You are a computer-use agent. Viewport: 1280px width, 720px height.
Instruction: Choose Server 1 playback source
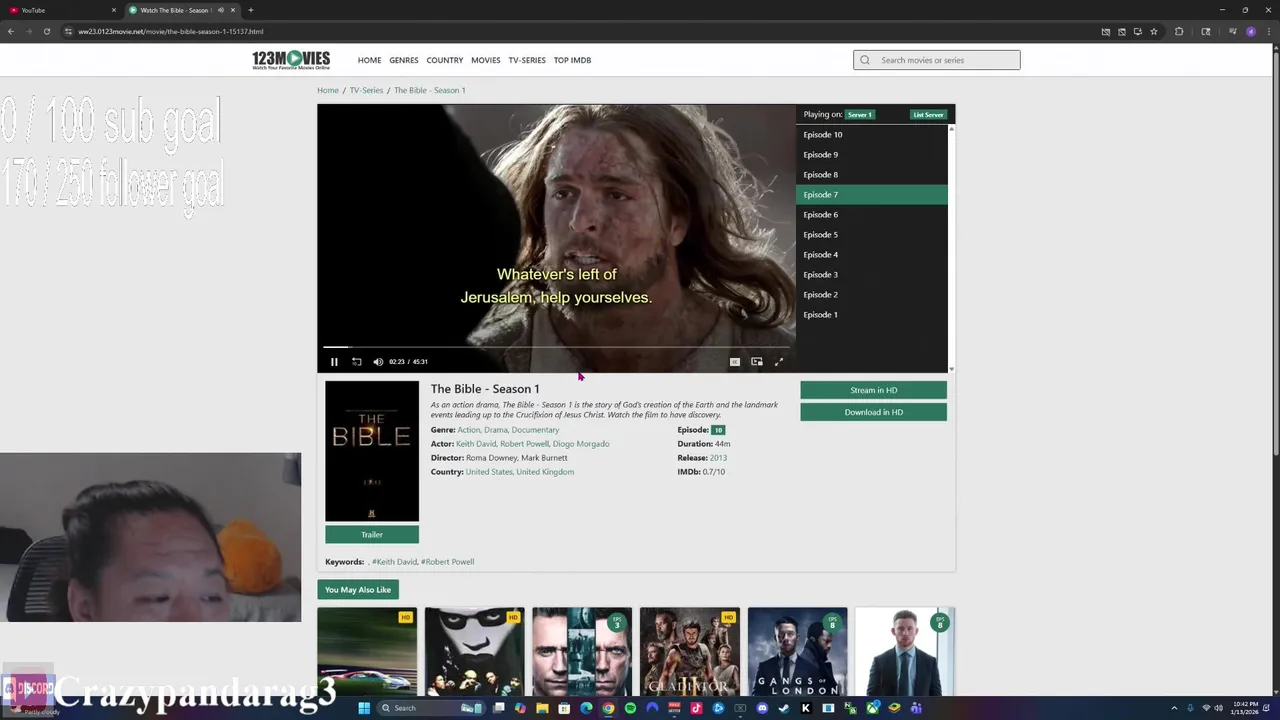859,115
